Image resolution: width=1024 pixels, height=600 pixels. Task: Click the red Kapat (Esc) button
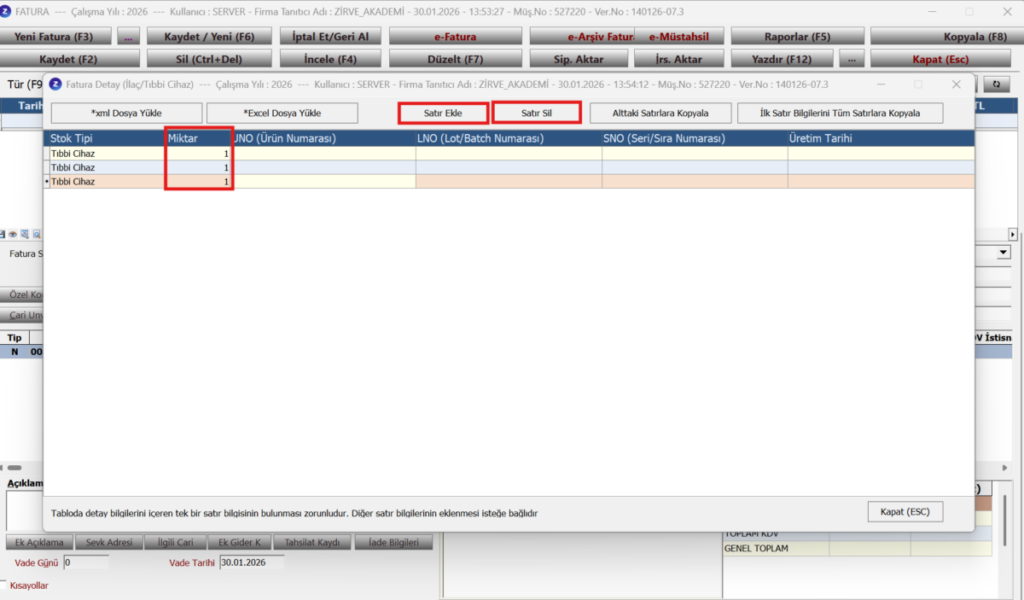(940, 59)
